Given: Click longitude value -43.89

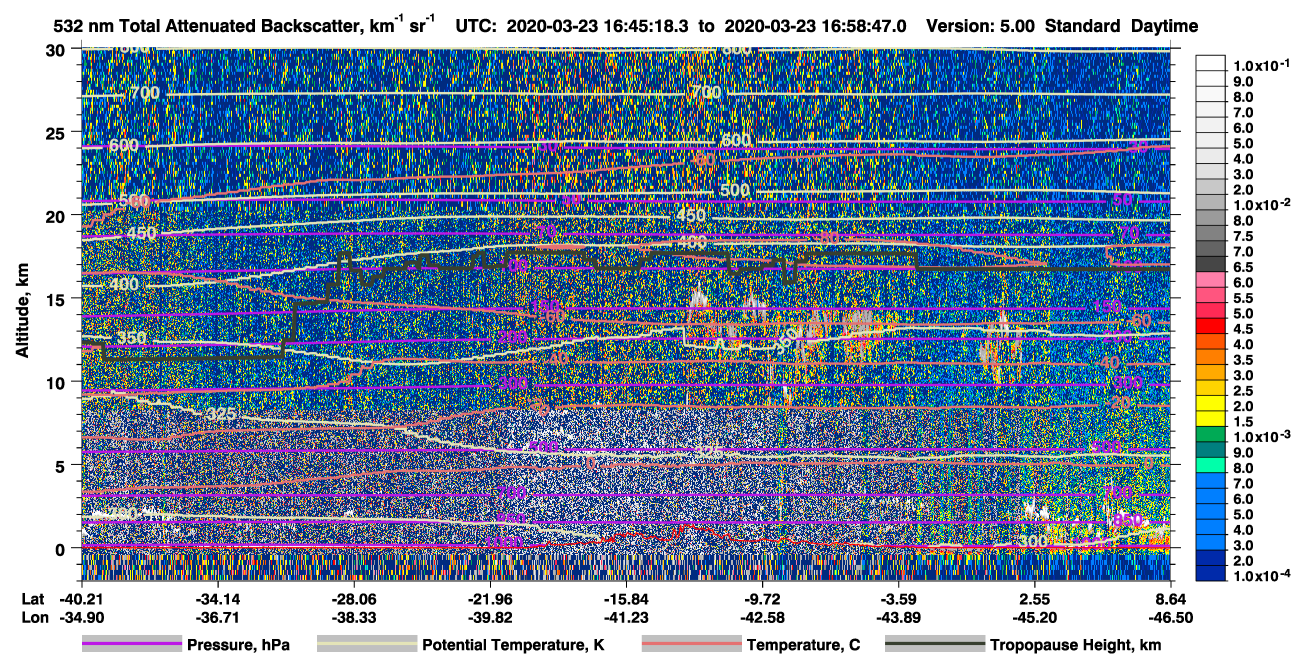Looking at the screenshot, I should point(898,617).
